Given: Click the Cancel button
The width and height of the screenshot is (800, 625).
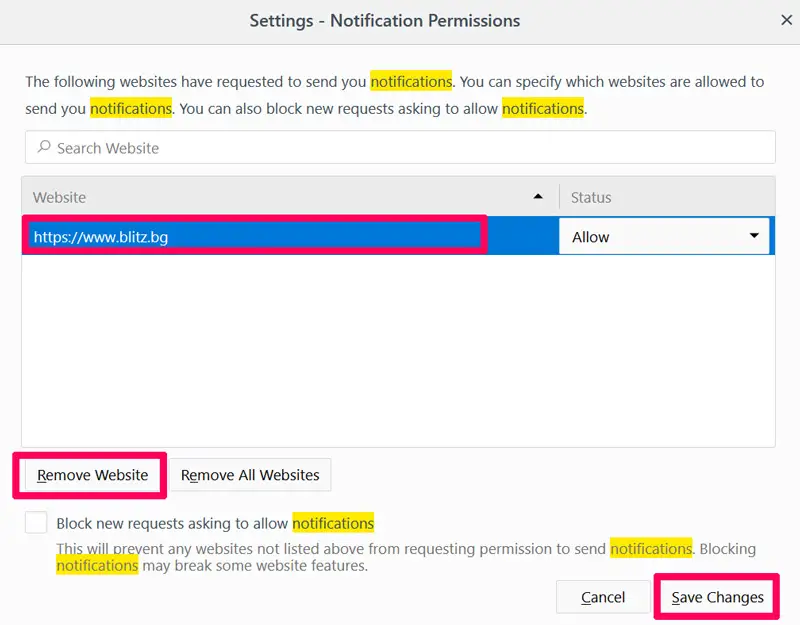Looking at the screenshot, I should click(x=603, y=597).
